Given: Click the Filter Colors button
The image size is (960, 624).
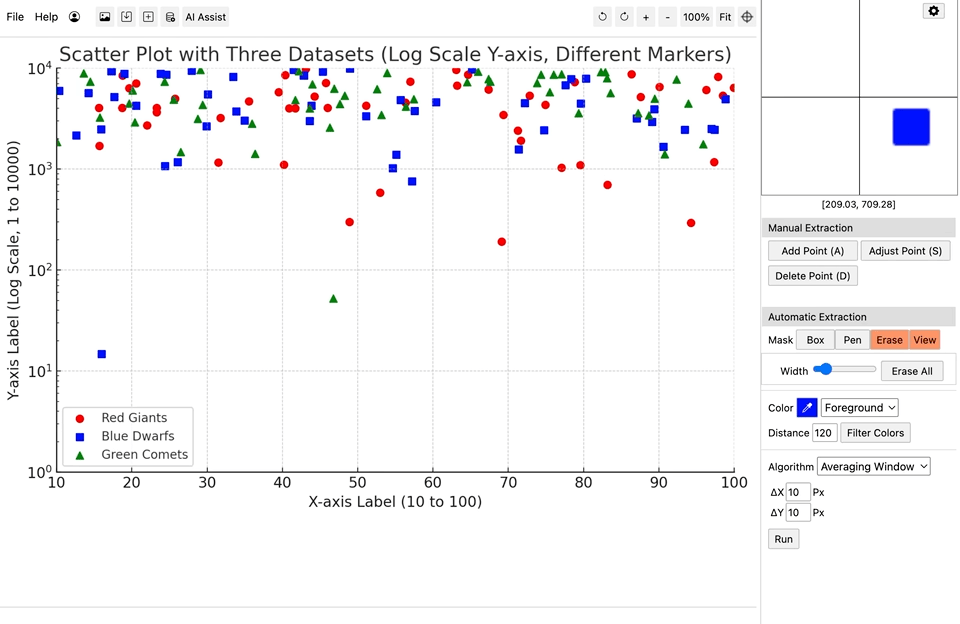Looking at the screenshot, I should (875, 432).
